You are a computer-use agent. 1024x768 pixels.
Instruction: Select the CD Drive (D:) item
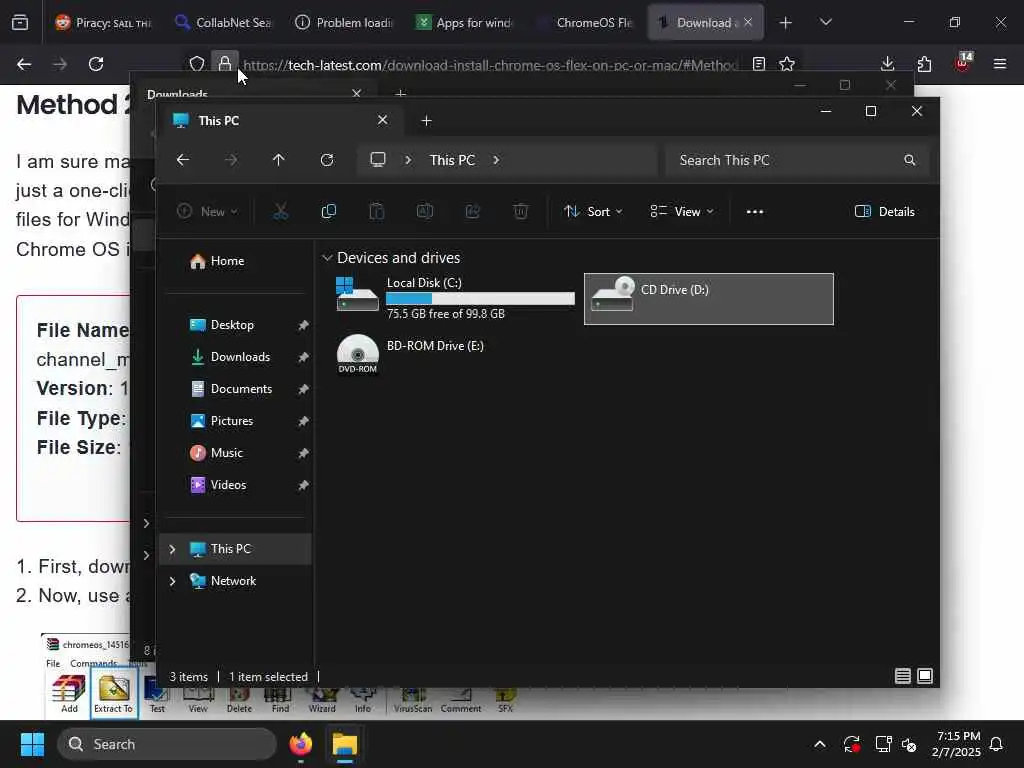coord(709,298)
